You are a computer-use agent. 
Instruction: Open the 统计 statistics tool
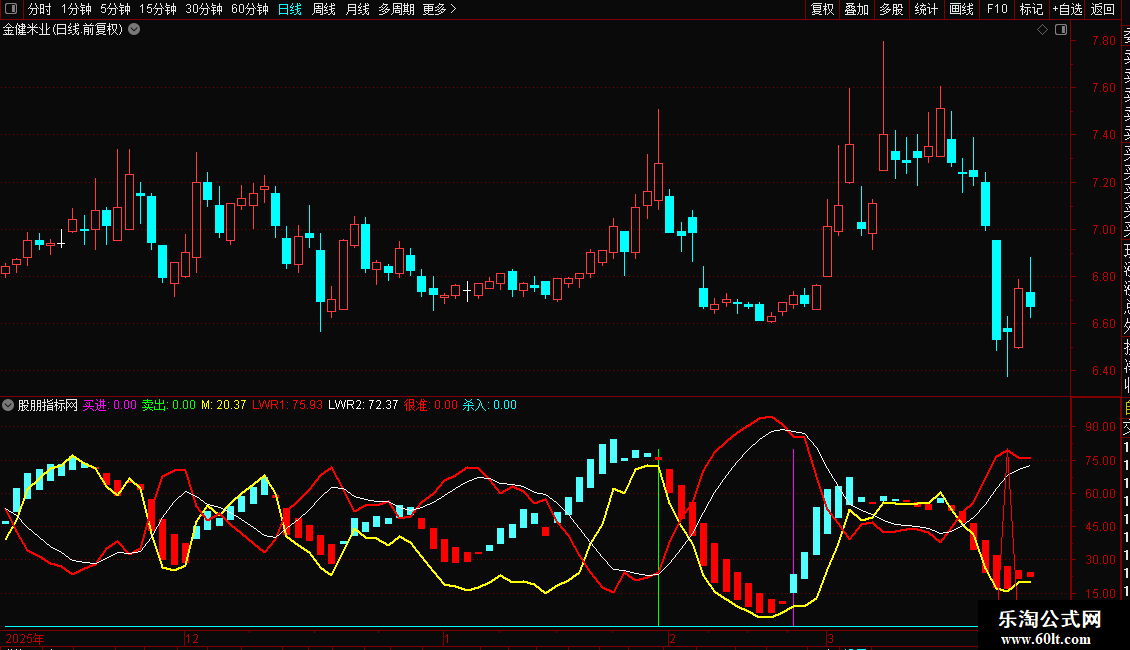click(926, 9)
